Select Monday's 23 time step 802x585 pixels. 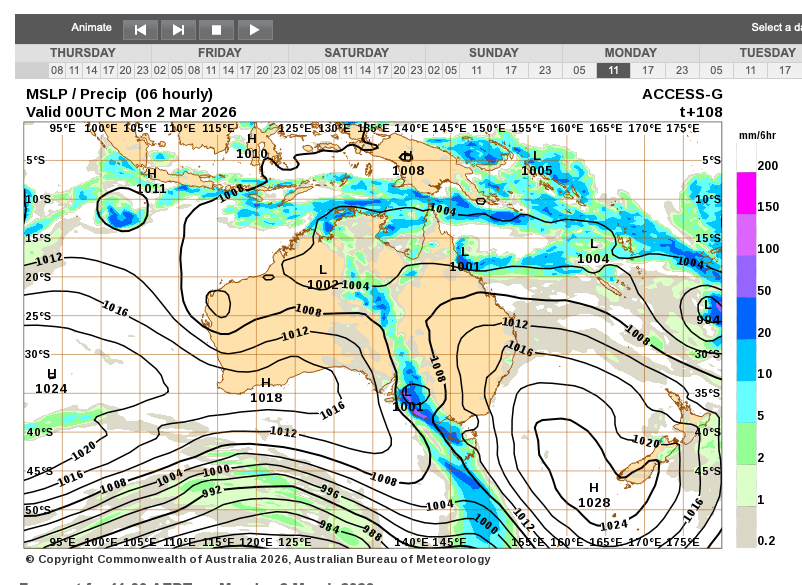[682, 70]
